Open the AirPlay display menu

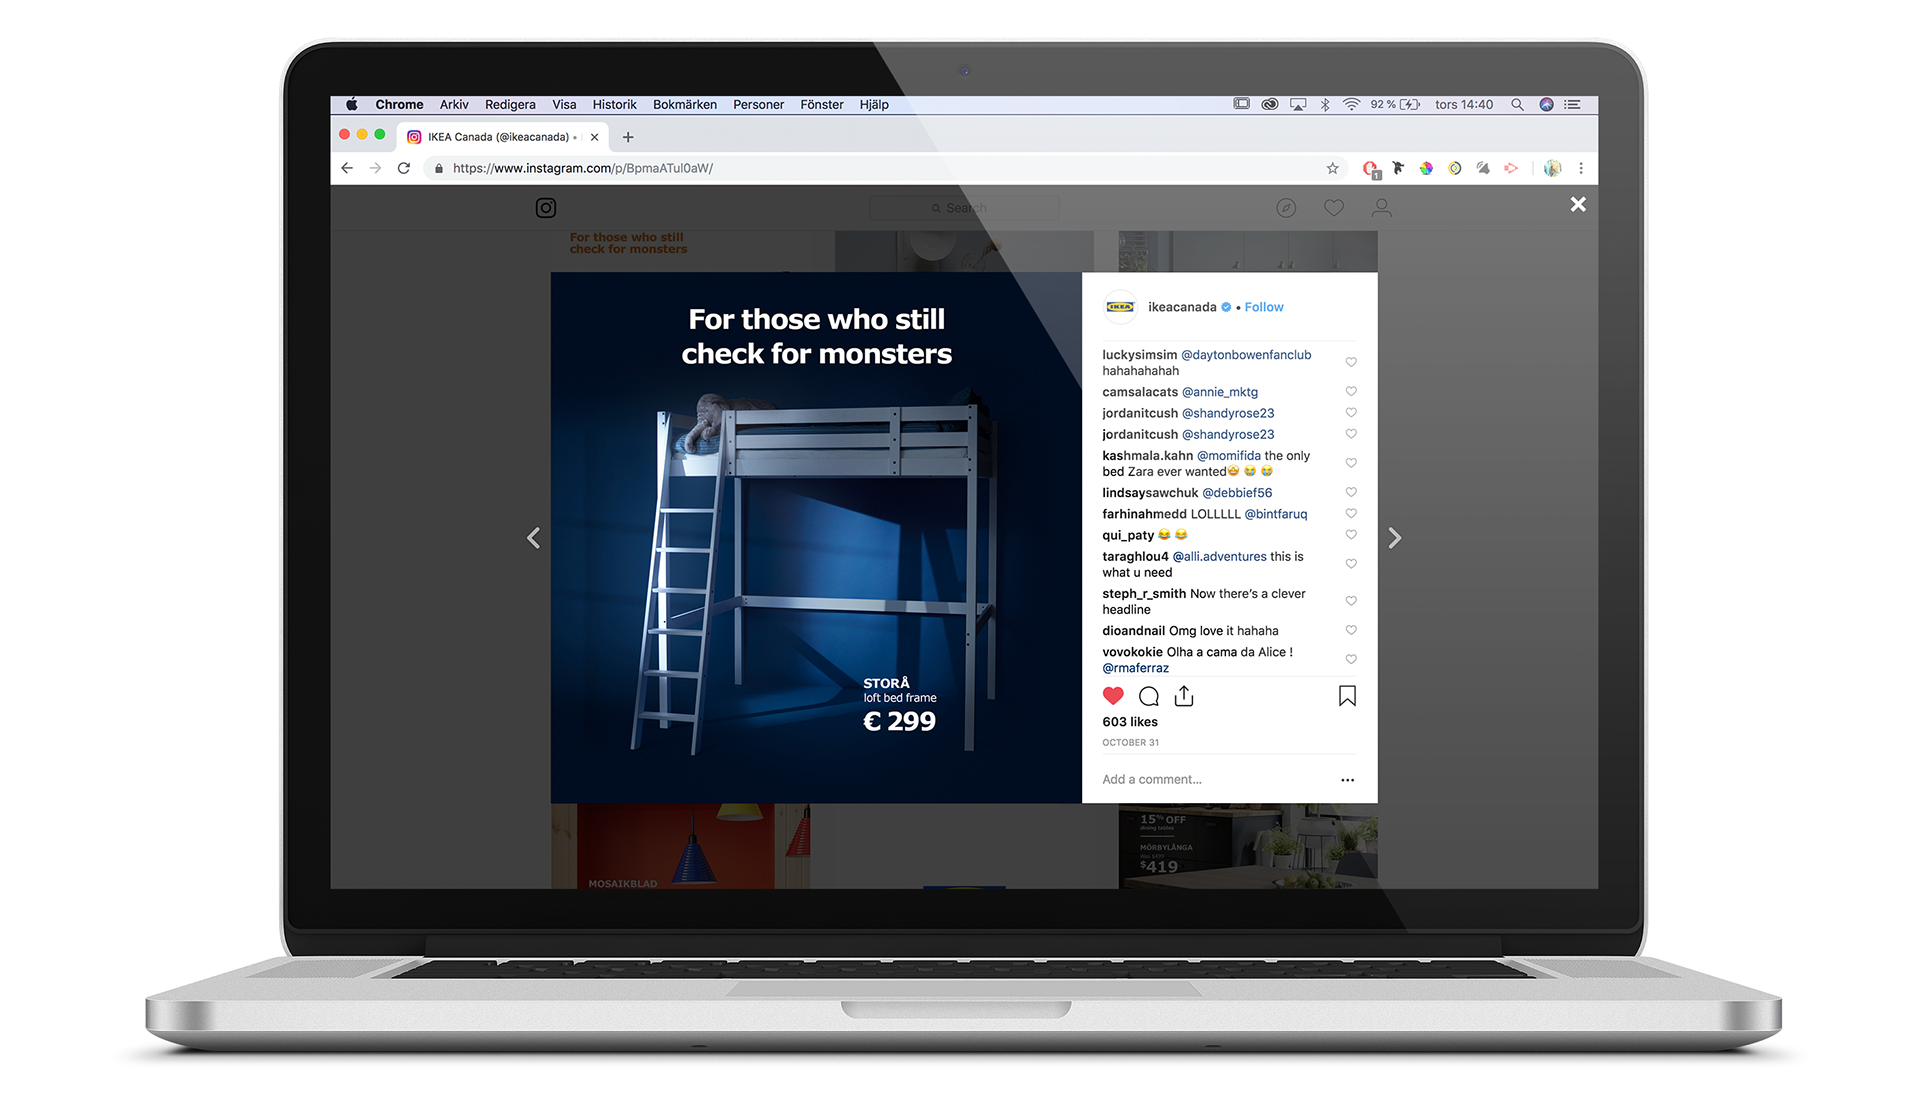pyautogui.click(x=1298, y=104)
